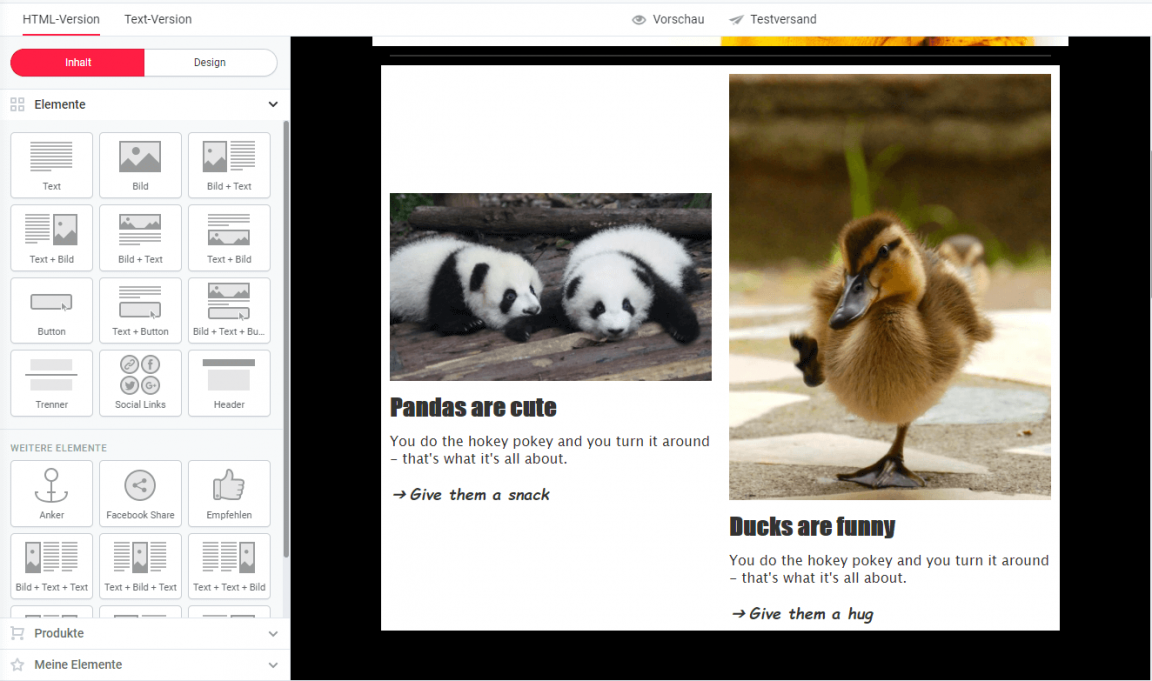Open the Vorschau preview

coord(668,19)
